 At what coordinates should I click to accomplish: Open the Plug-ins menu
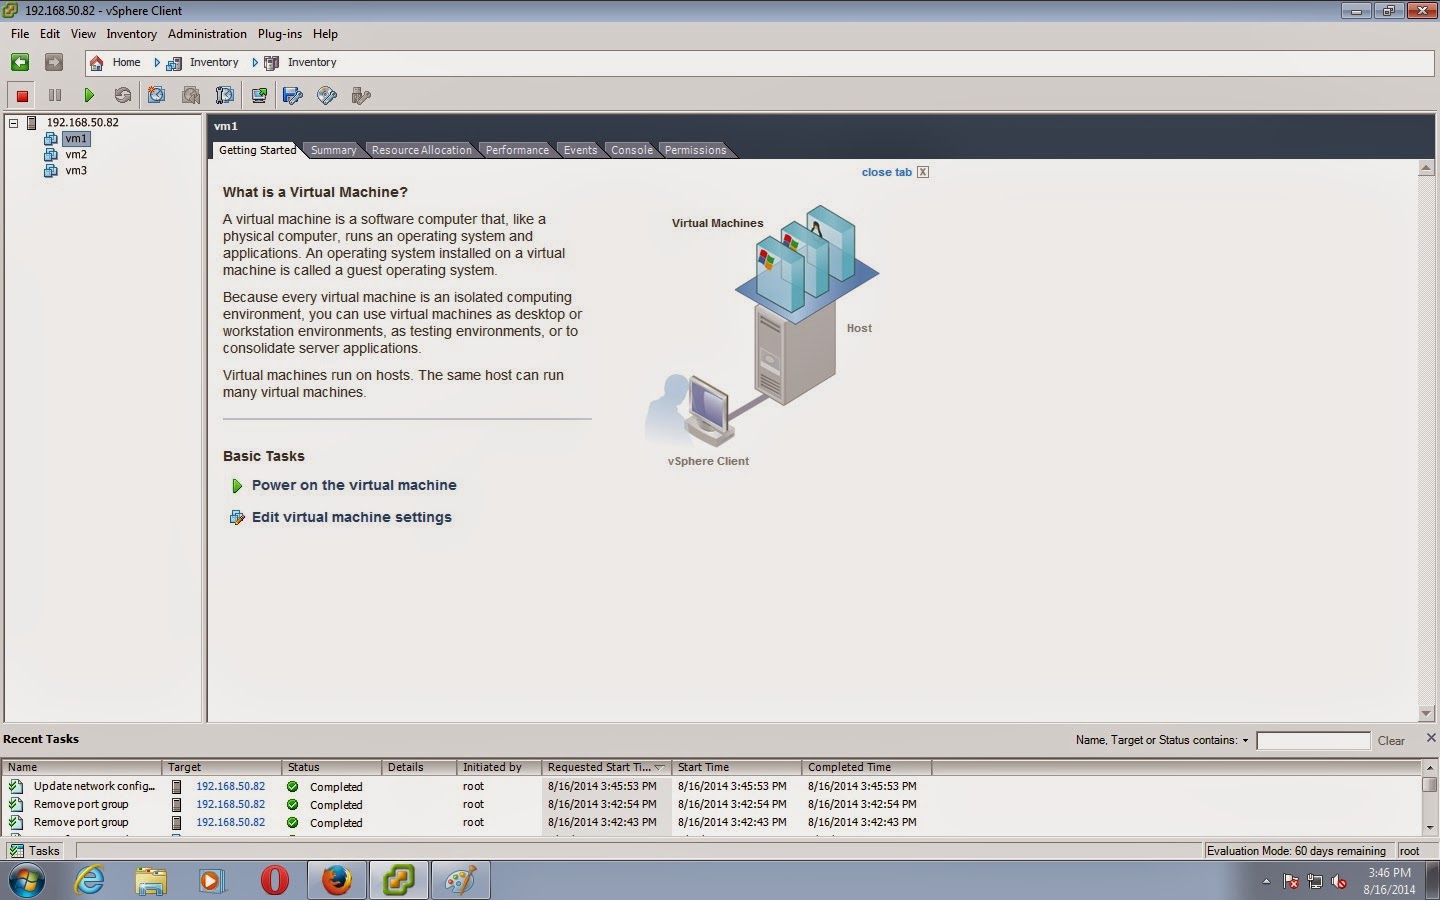[x=280, y=34]
